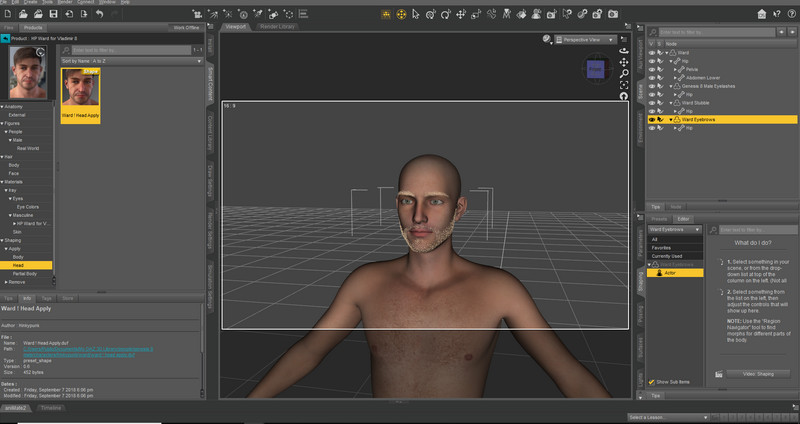Viewport: 800px width, 424px height.
Task: Collapse the Genesis 8 Male Eyelashes node
Action: pyautogui.click(x=671, y=86)
